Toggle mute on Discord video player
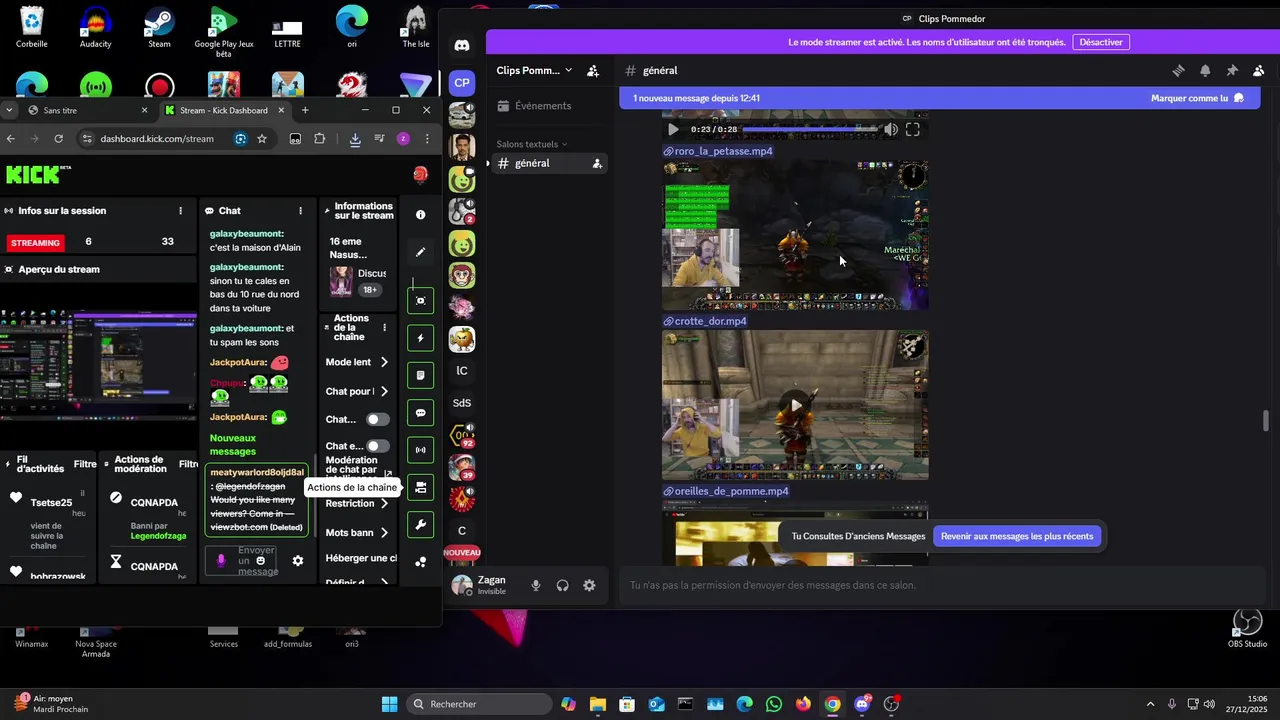The height and width of the screenshot is (720, 1280). (890, 129)
